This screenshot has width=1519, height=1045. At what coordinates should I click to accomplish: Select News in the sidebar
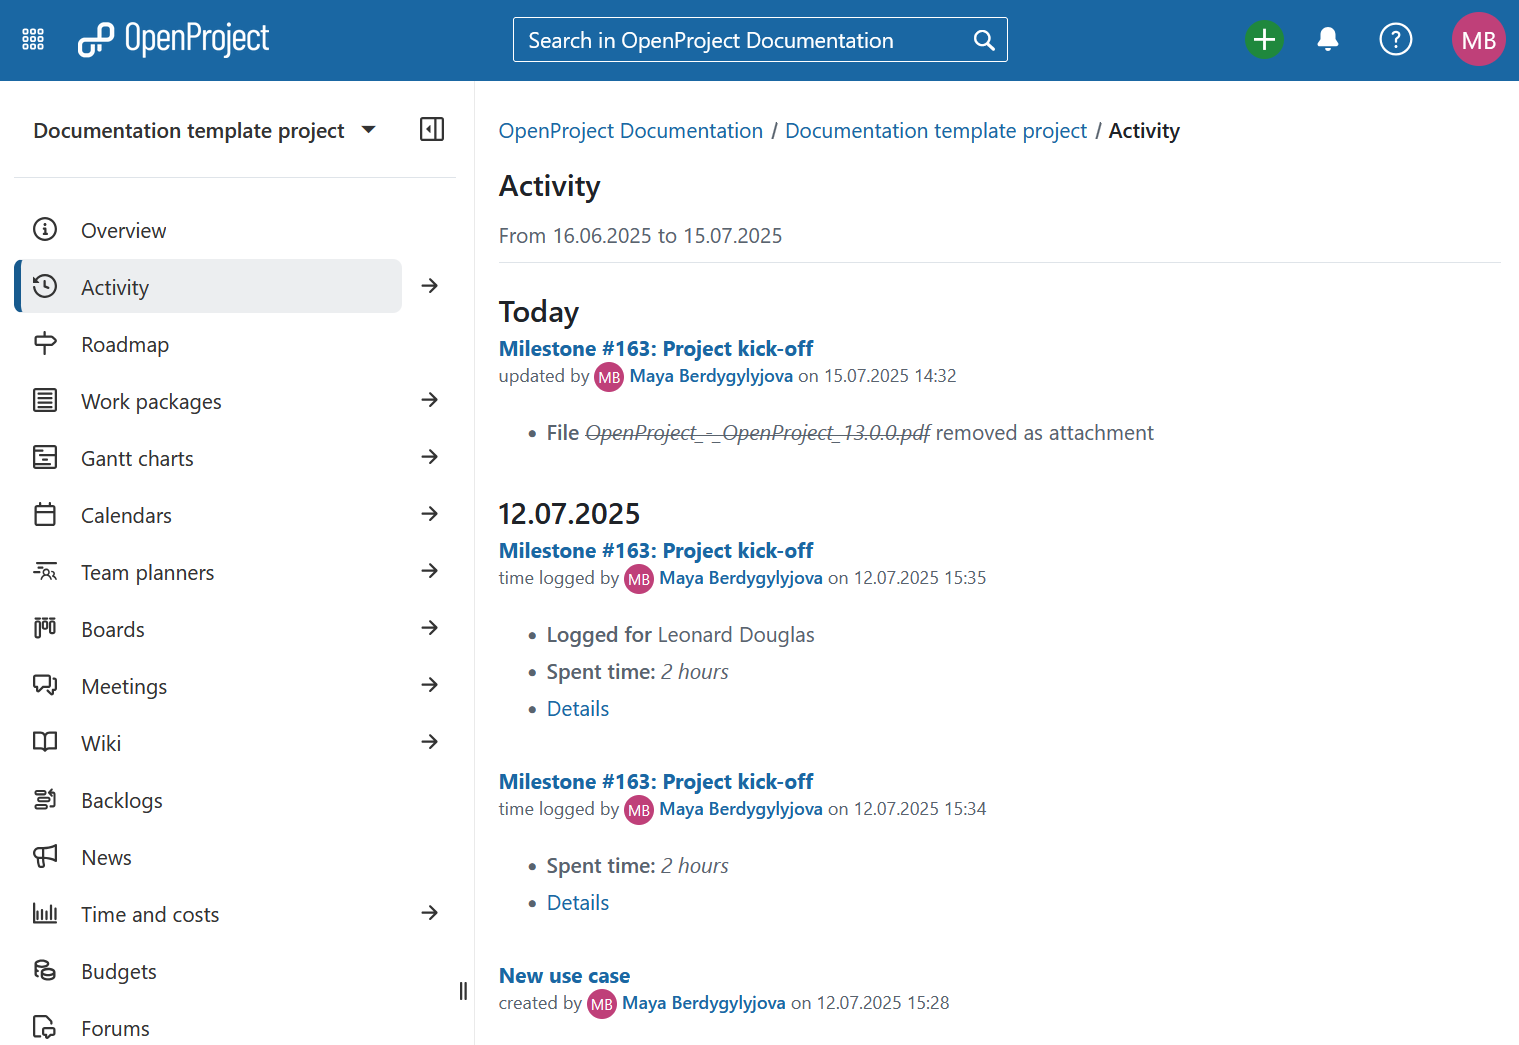click(x=208, y=857)
